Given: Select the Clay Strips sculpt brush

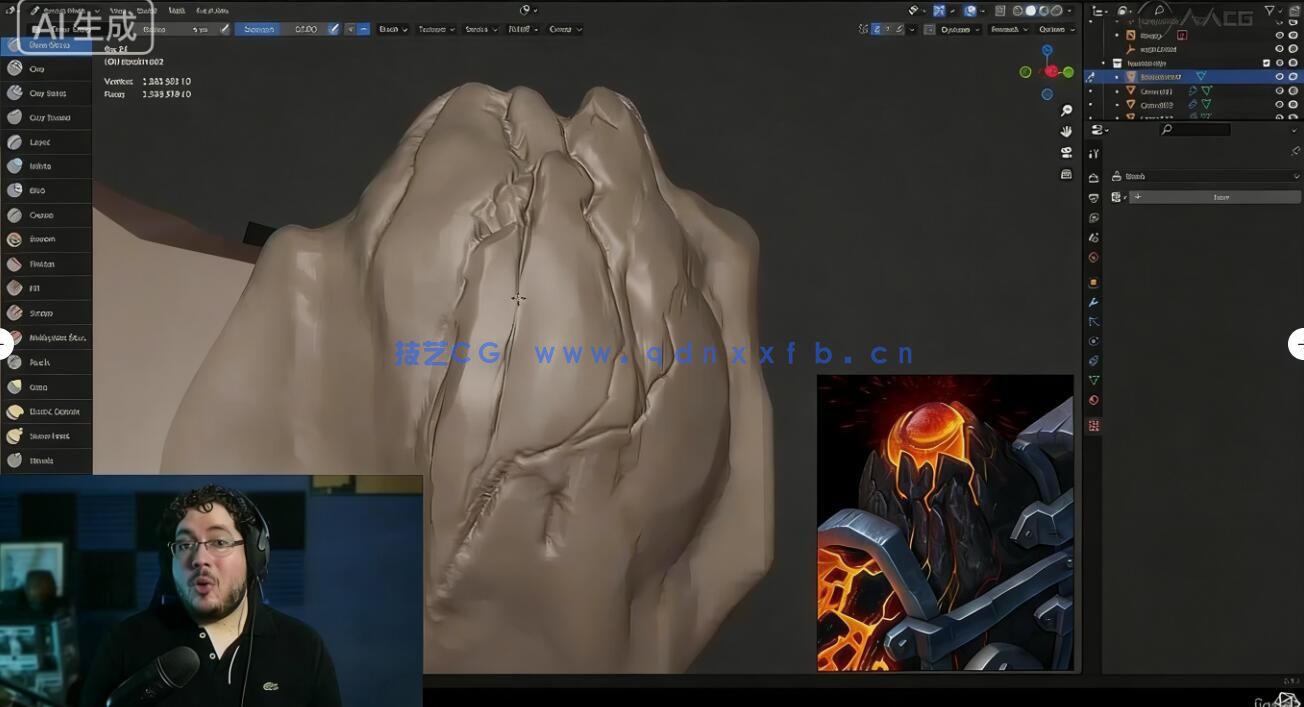Looking at the screenshot, I should 47,93.
